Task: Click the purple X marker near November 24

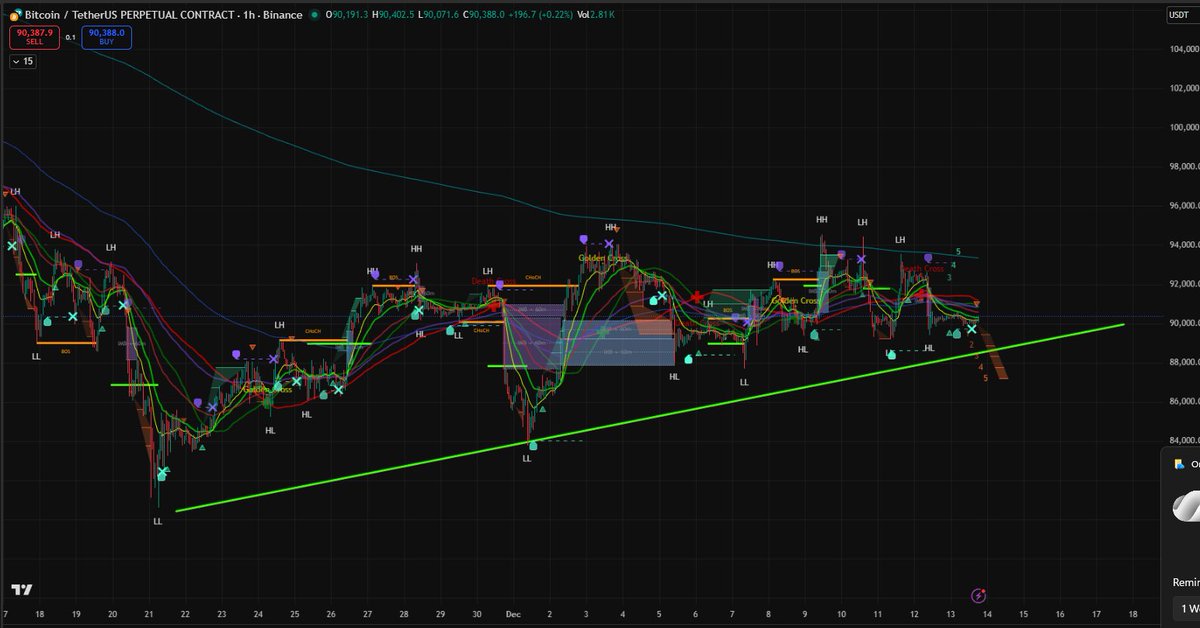Action: point(273,359)
